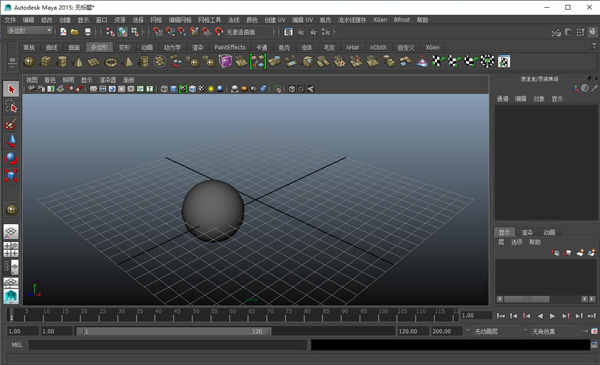Create a new empty display layer

[580, 253]
